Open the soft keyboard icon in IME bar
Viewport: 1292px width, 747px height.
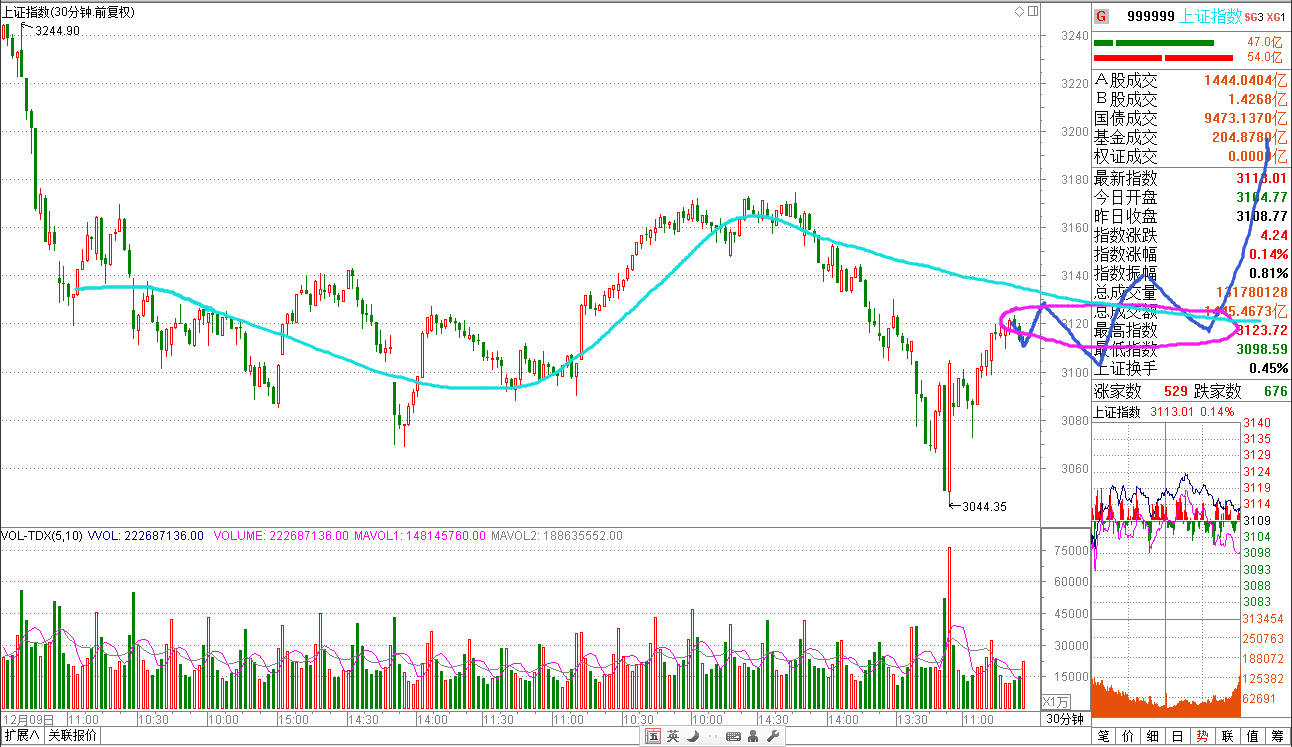click(732, 737)
